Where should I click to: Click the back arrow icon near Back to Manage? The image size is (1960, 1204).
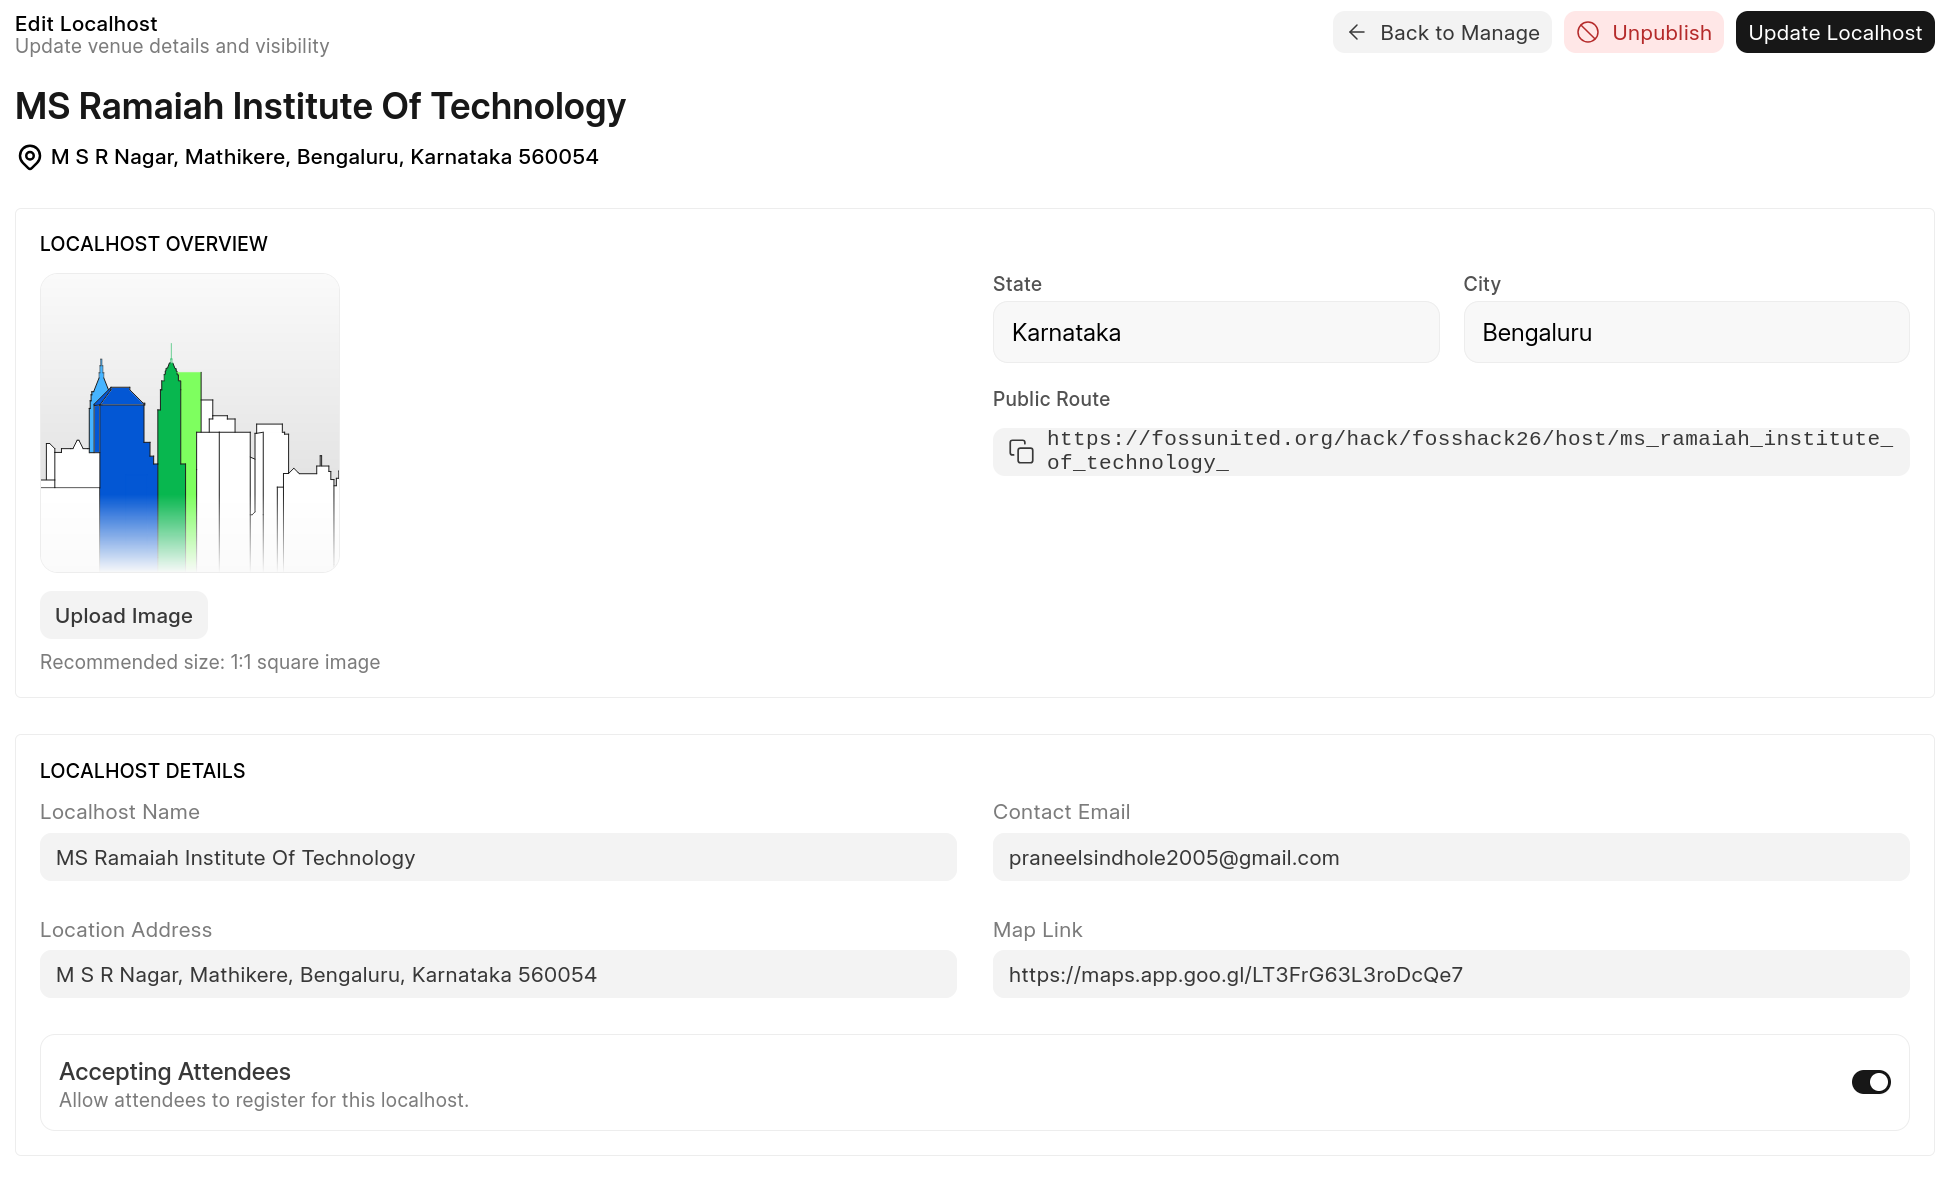(x=1356, y=32)
